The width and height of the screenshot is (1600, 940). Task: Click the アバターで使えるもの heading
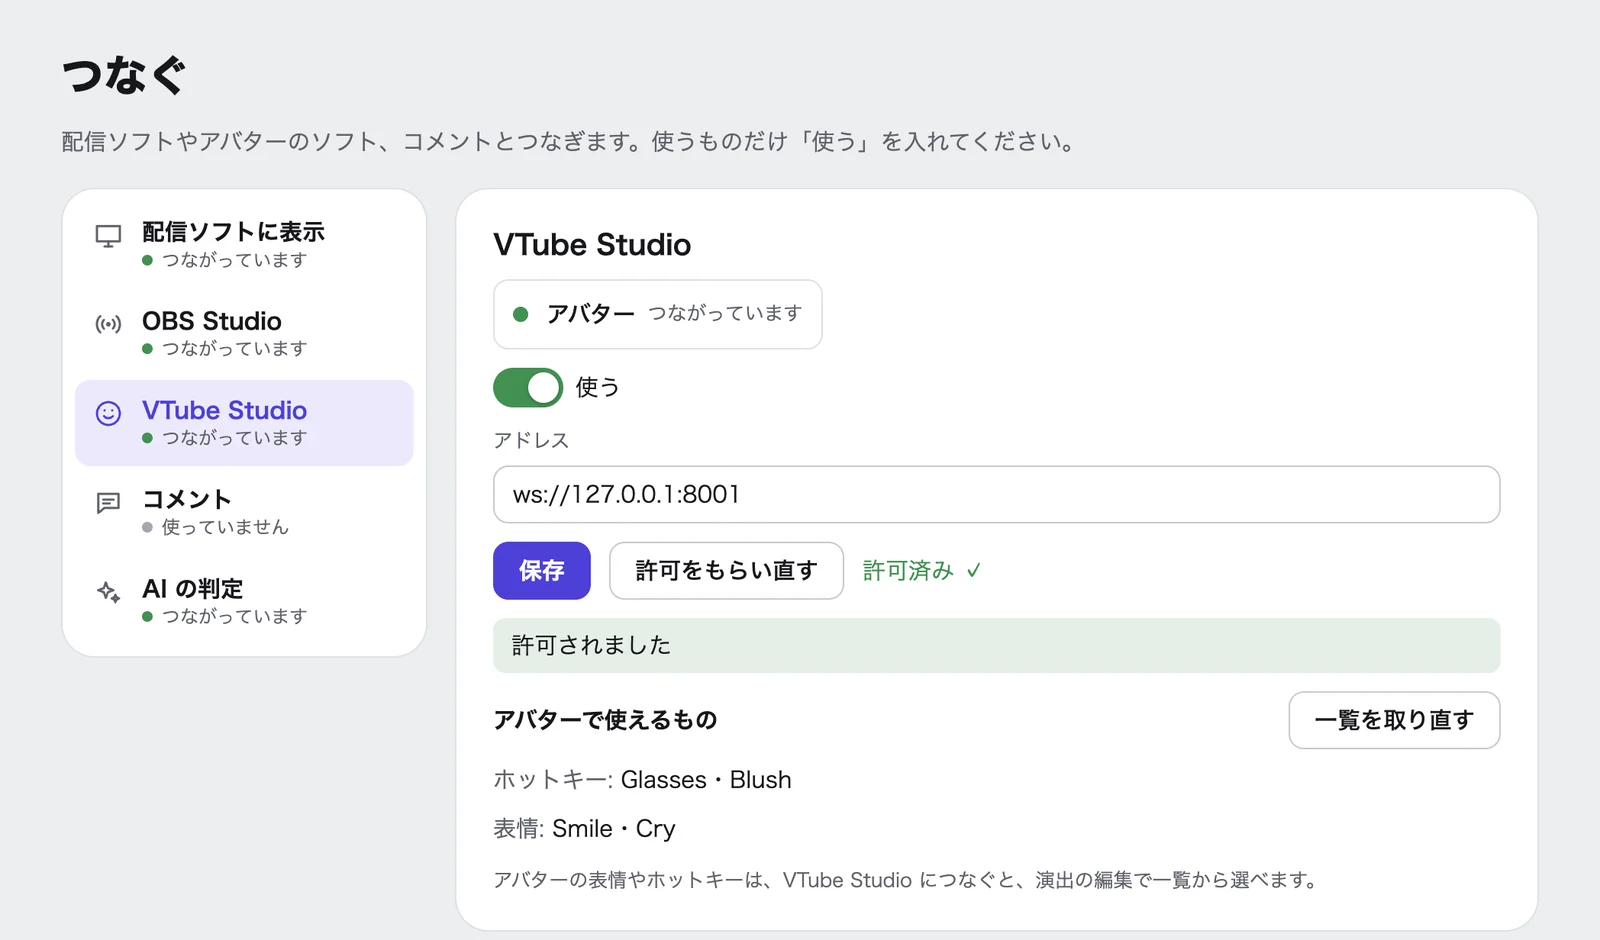[605, 720]
